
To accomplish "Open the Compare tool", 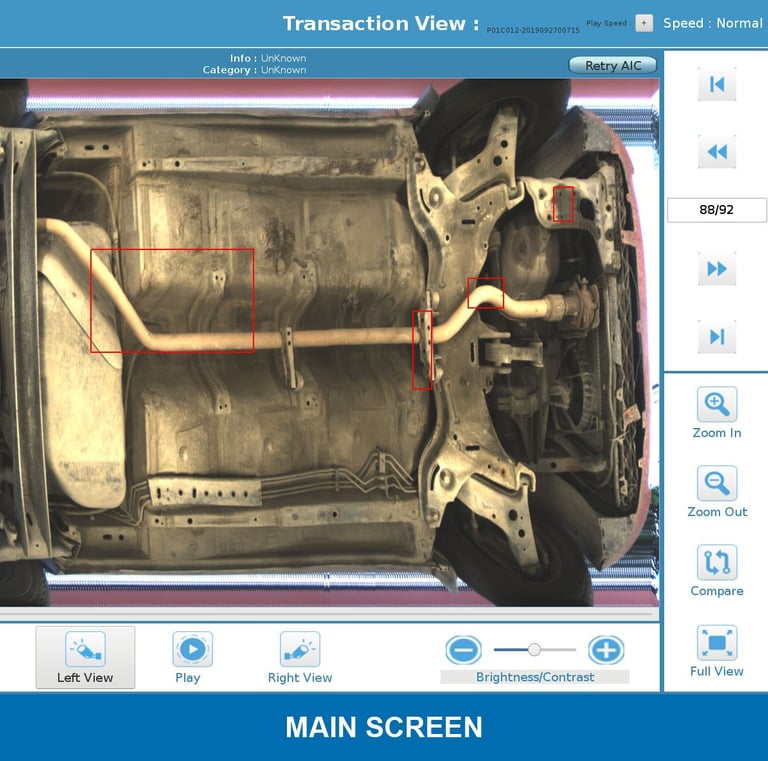I will 717,562.
